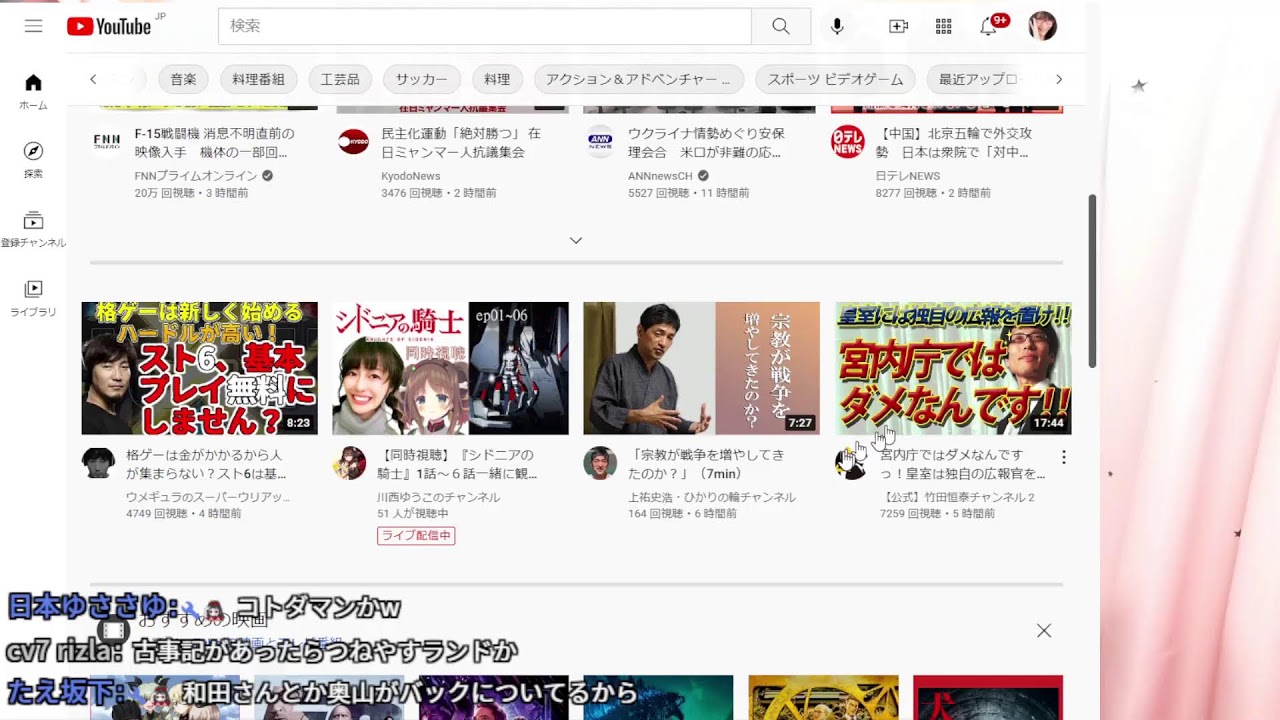Select the 音楽 category chip
Image resolution: width=1280 pixels, height=720 pixels.
(183, 79)
